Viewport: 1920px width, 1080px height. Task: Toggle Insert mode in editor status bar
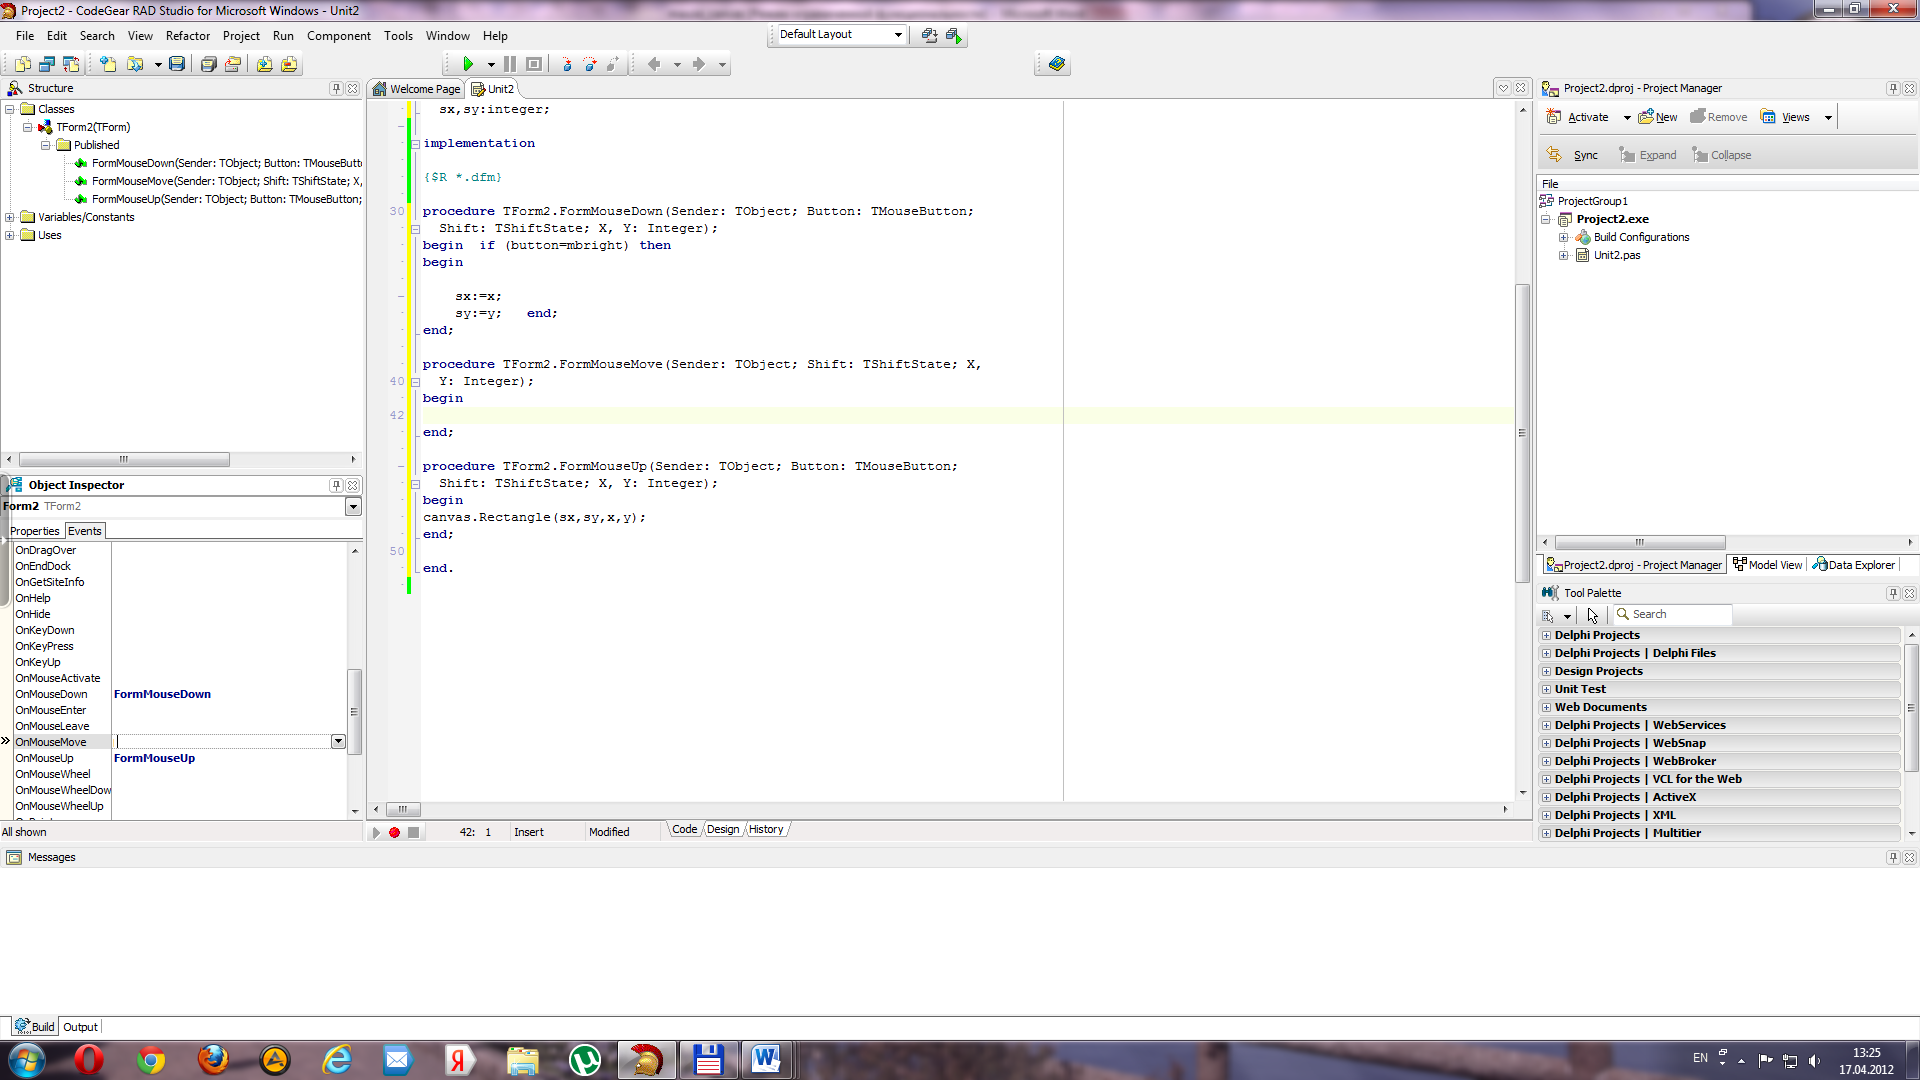tap(529, 832)
